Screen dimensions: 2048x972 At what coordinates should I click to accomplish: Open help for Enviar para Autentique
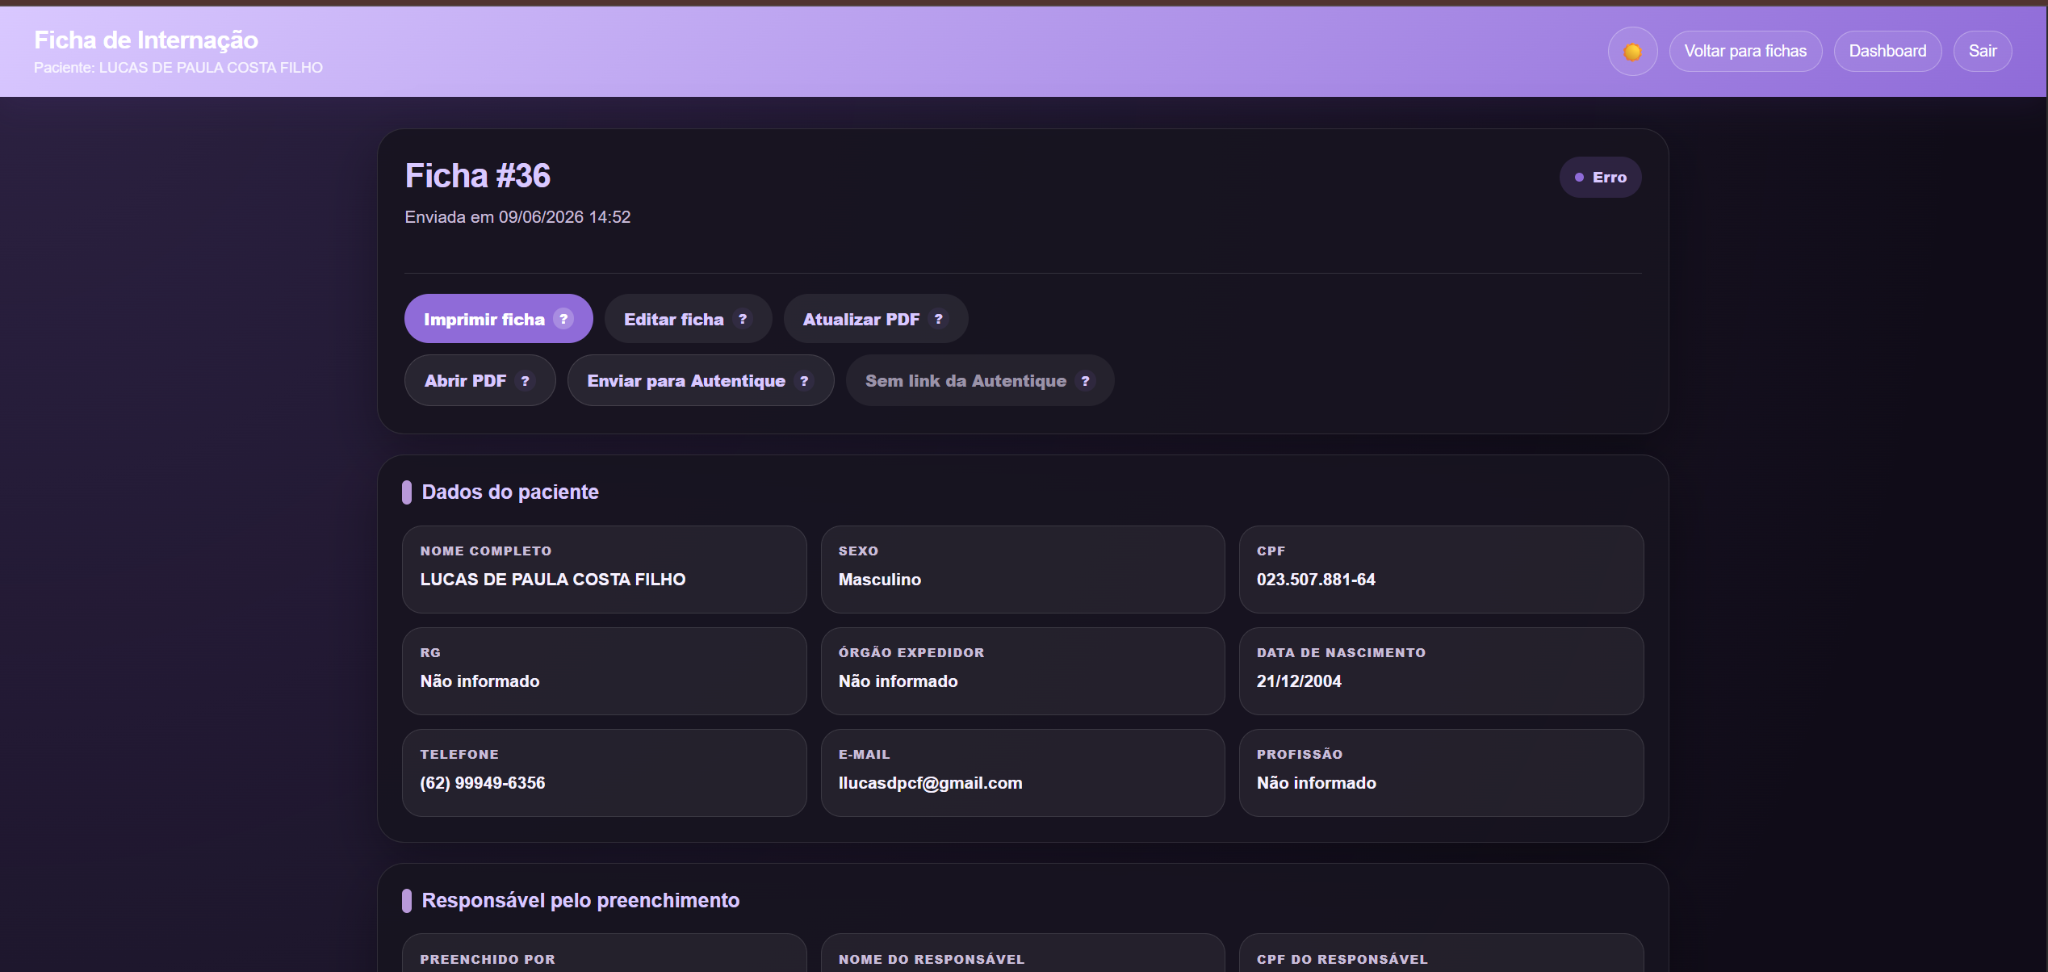pos(804,381)
